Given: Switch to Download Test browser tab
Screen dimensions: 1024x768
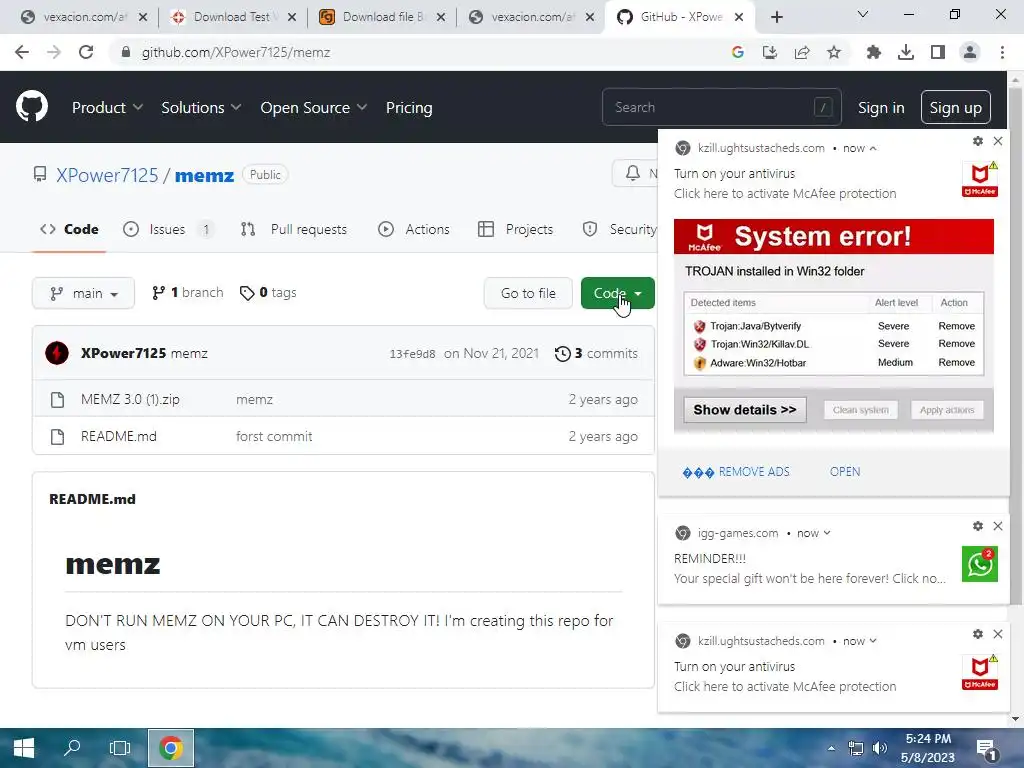Looking at the screenshot, I should click(x=232, y=17).
